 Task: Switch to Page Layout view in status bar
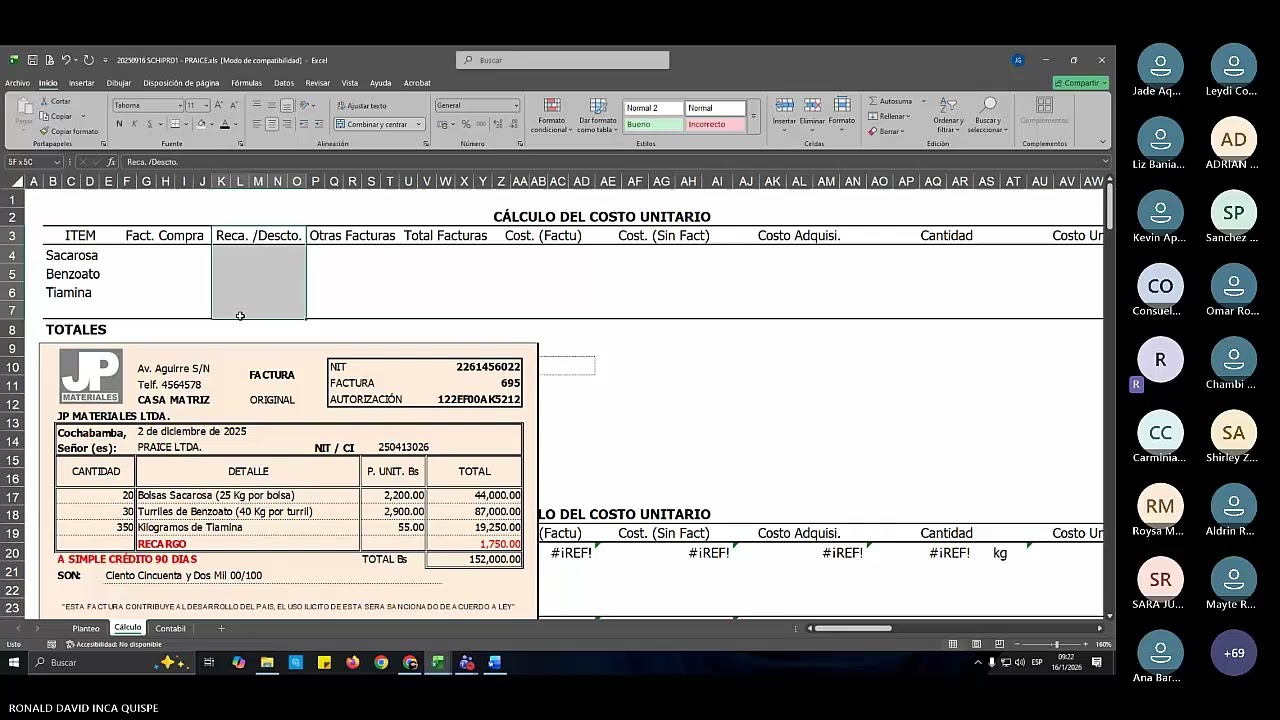click(x=975, y=644)
